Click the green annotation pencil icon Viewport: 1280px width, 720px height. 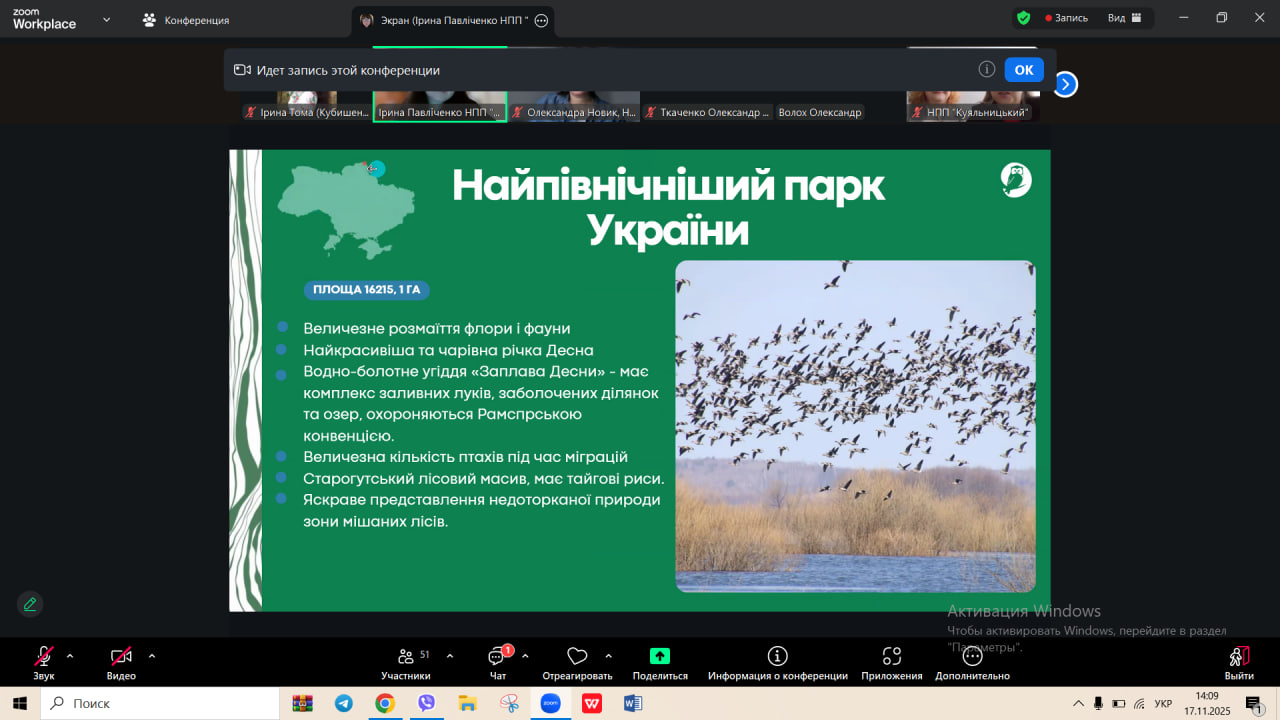click(x=30, y=604)
